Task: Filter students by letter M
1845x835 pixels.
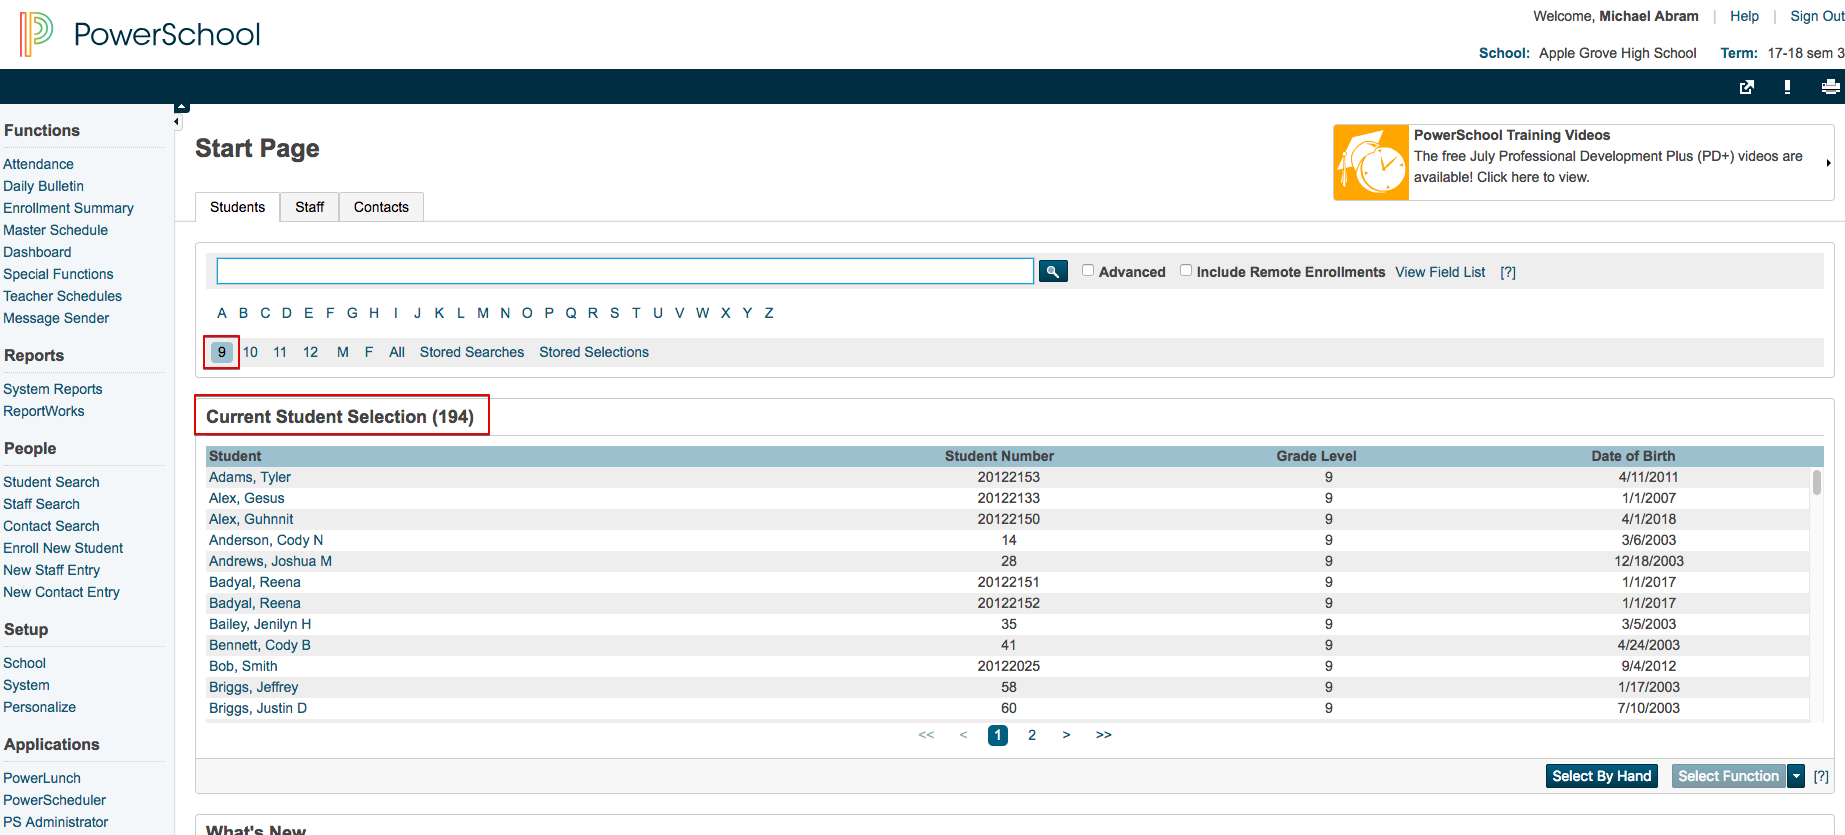Action: coord(483,313)
